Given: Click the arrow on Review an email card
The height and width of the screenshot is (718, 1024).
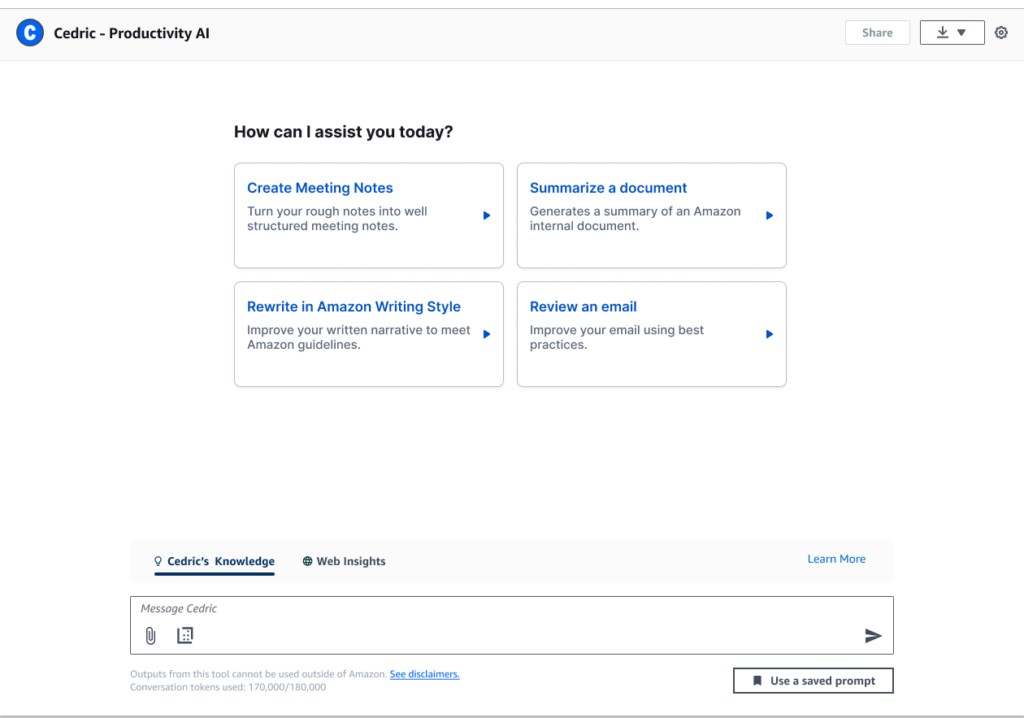Looking at the screenshot, I should pos(769,334).
